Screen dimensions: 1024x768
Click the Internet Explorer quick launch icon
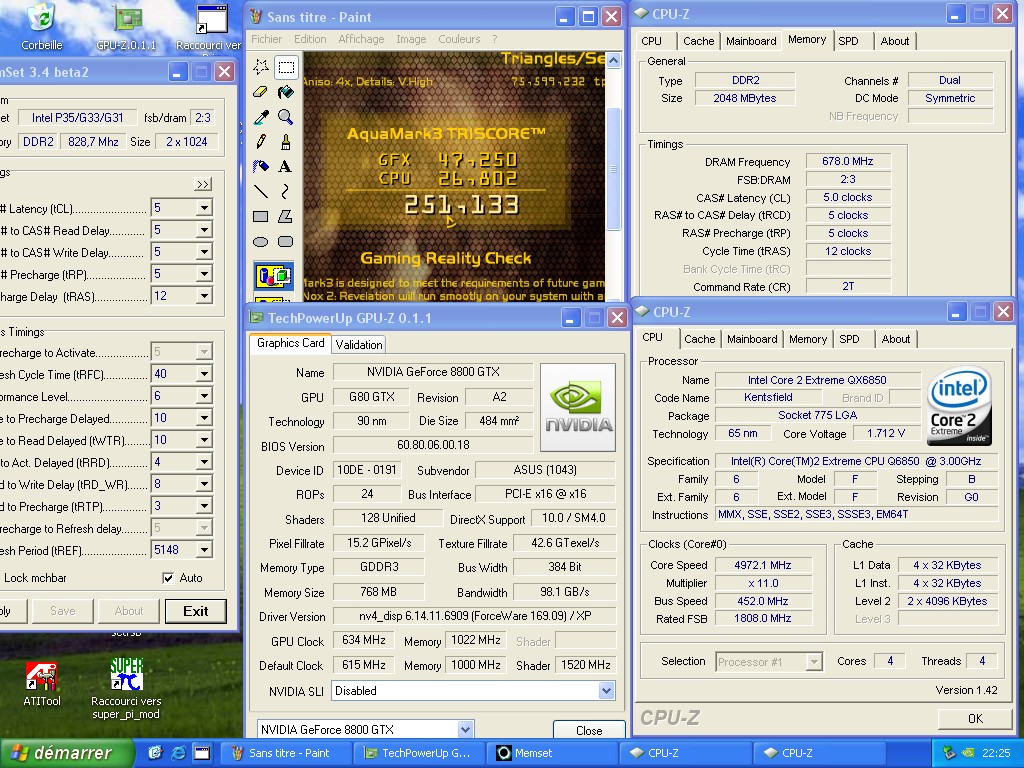click(178, 753)
